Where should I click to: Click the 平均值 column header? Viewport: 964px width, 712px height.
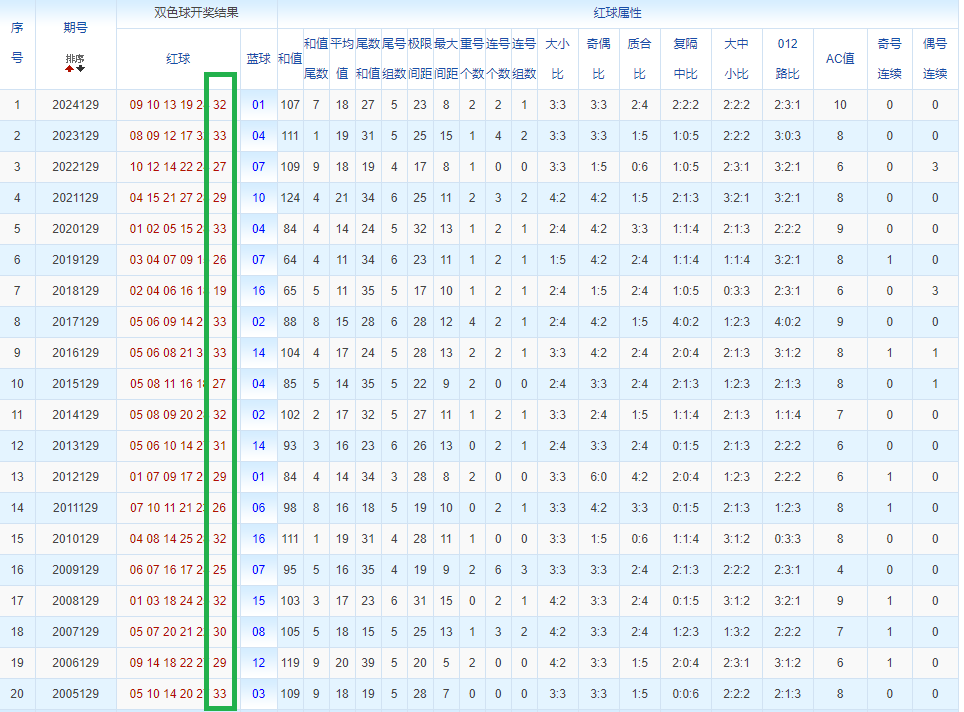pyautogui.click(x=342, y=59)
